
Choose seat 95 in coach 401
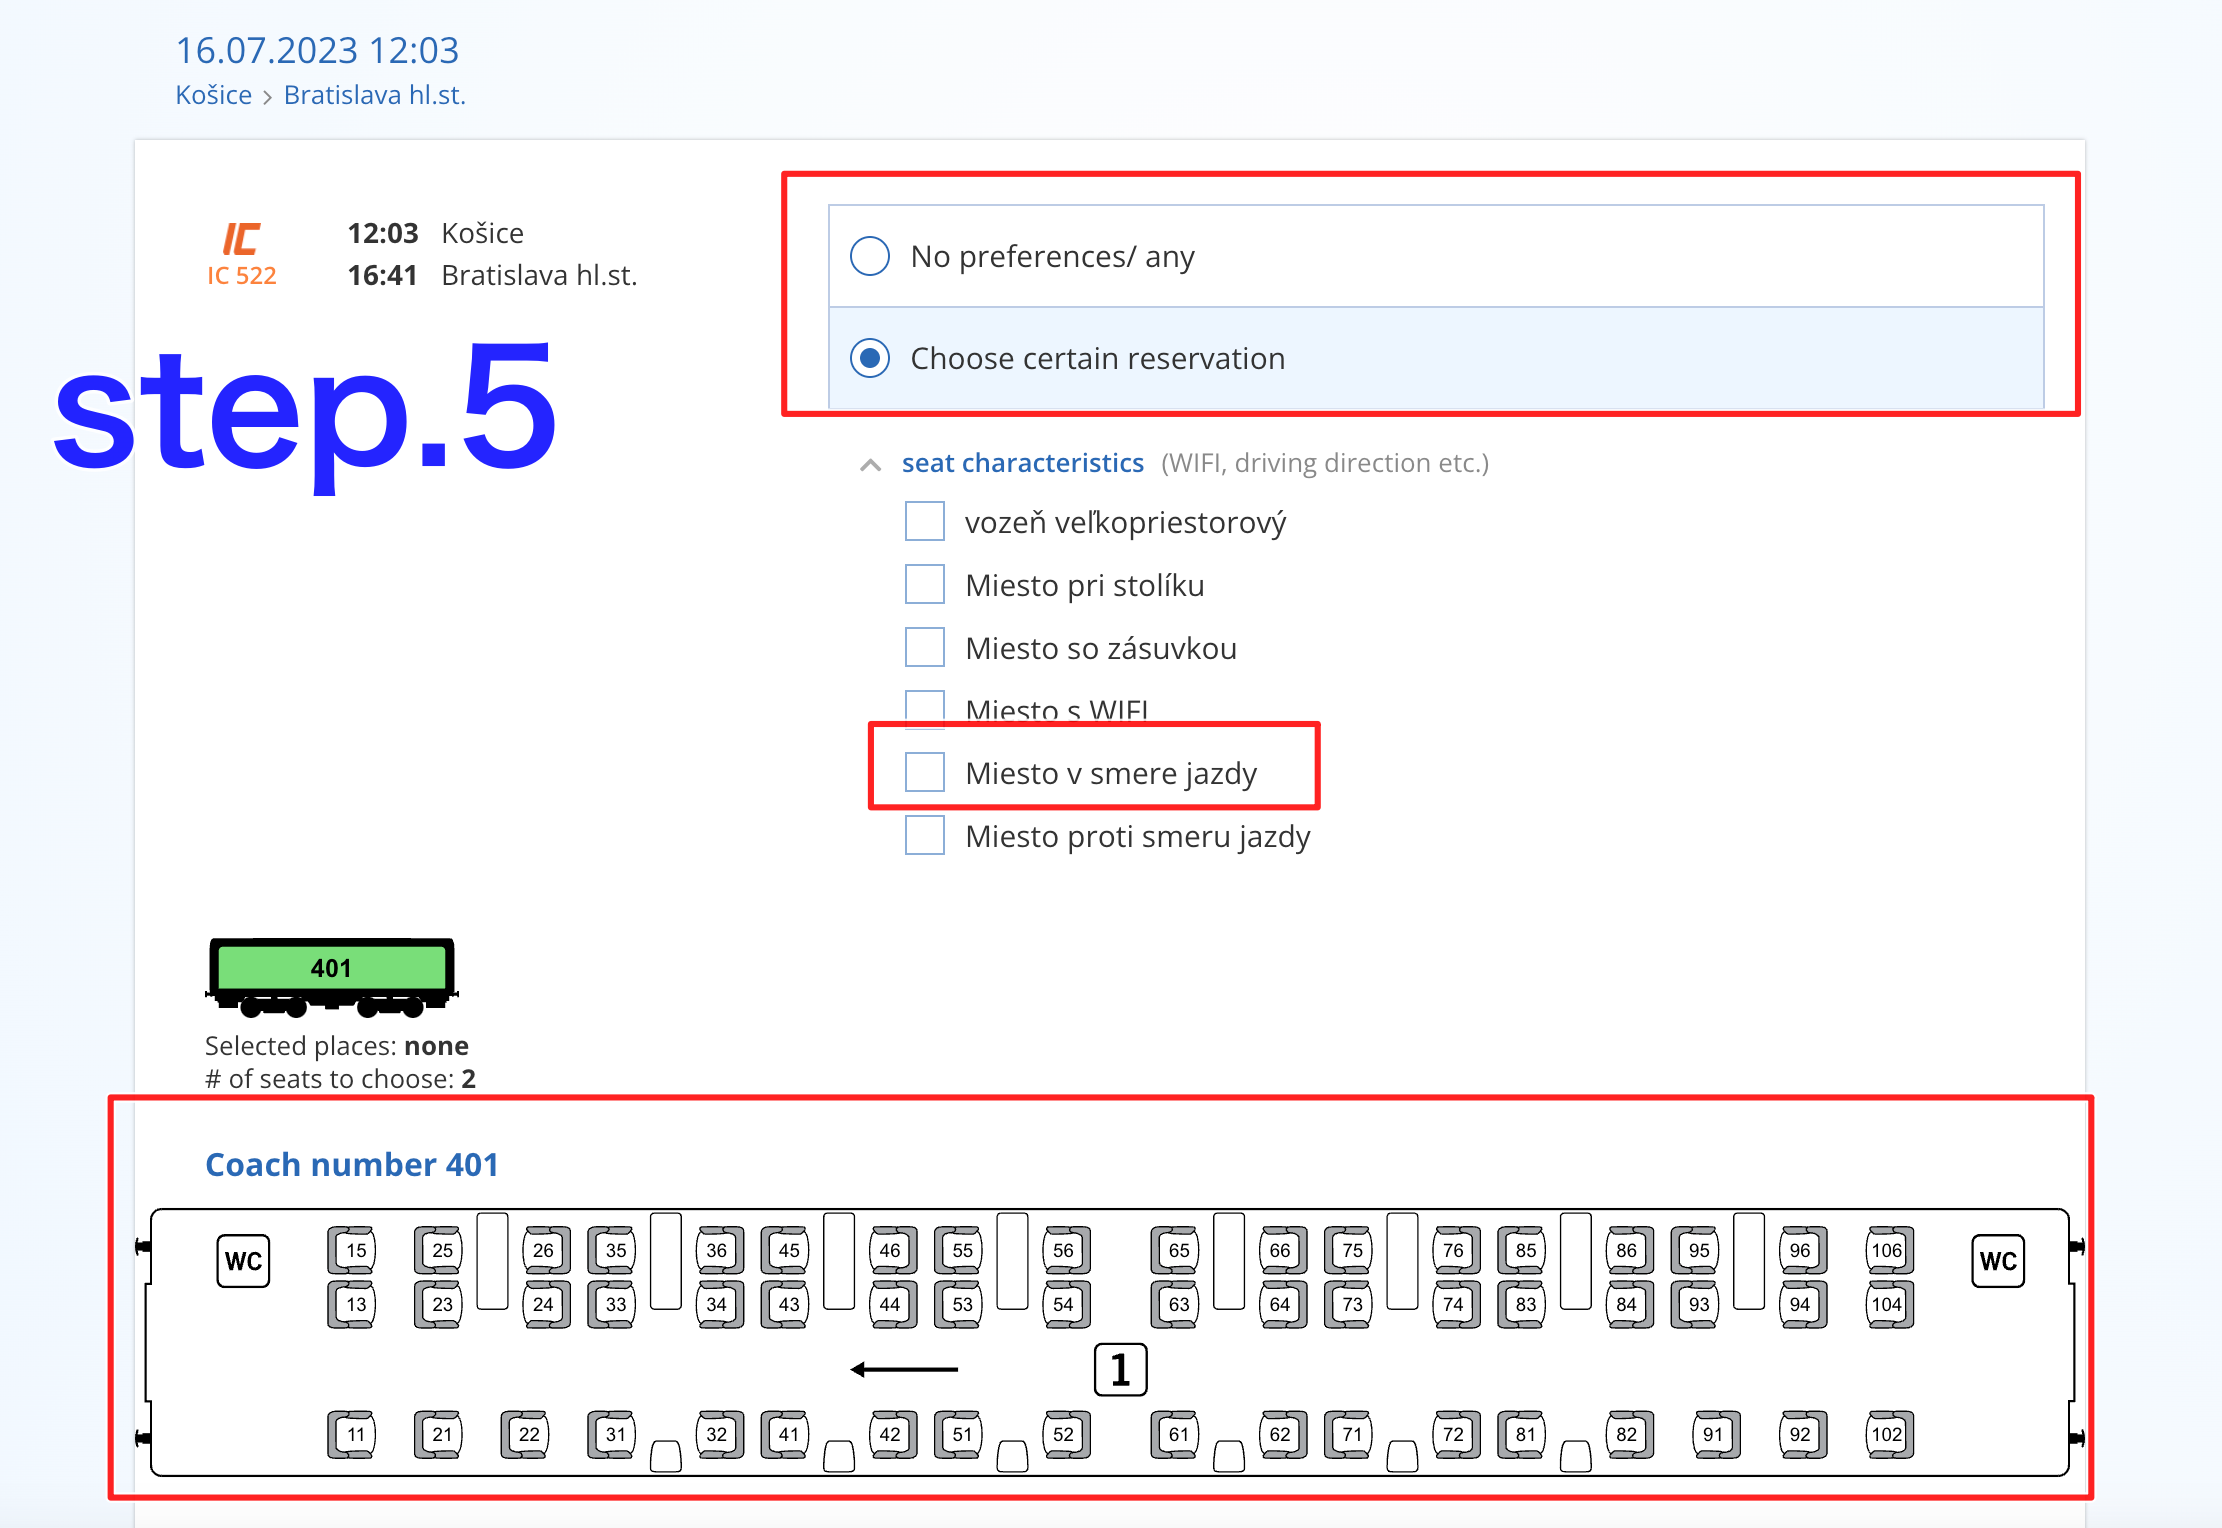[x=1695, y=1250]
